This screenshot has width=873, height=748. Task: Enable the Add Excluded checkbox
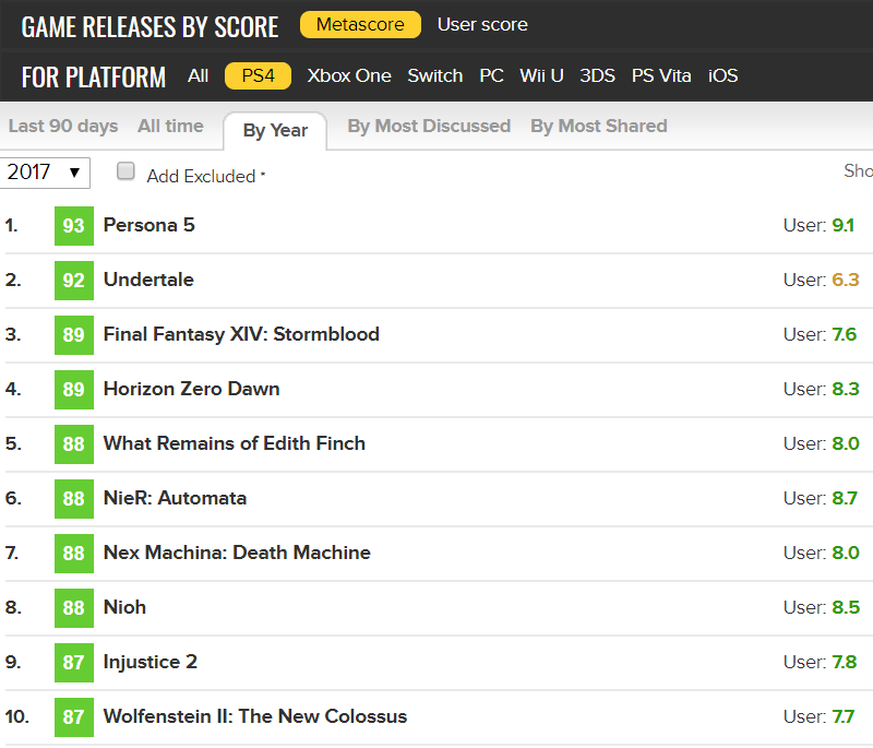coord(126,171)
